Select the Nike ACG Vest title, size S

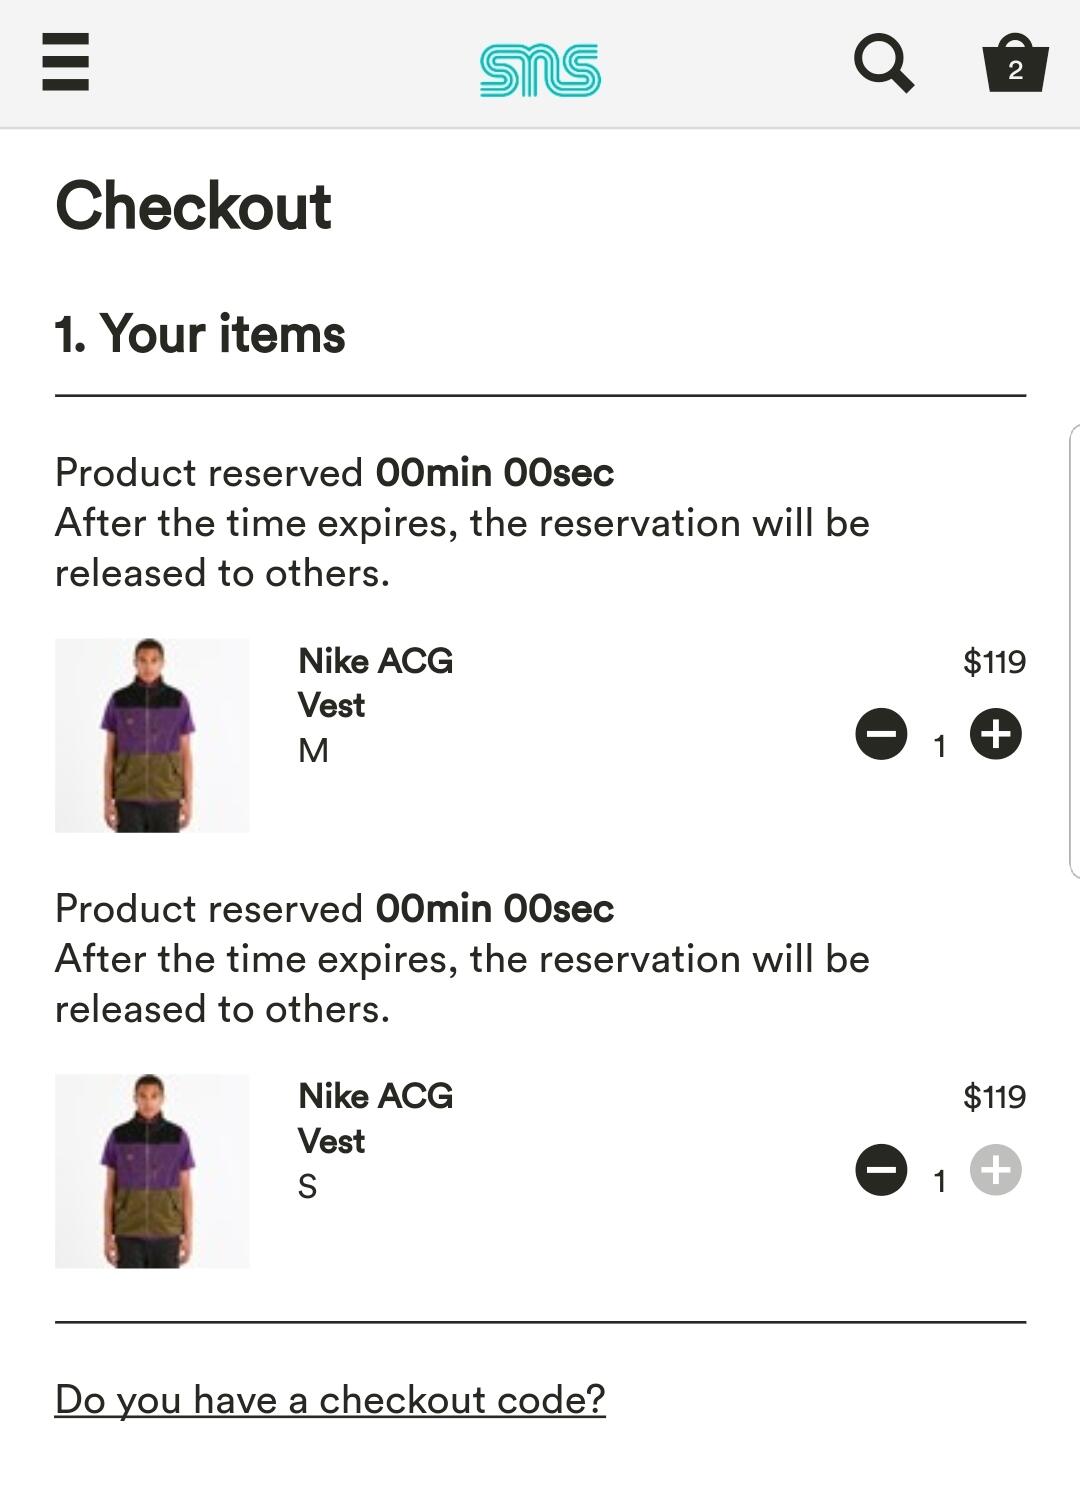coord(375,1119)
